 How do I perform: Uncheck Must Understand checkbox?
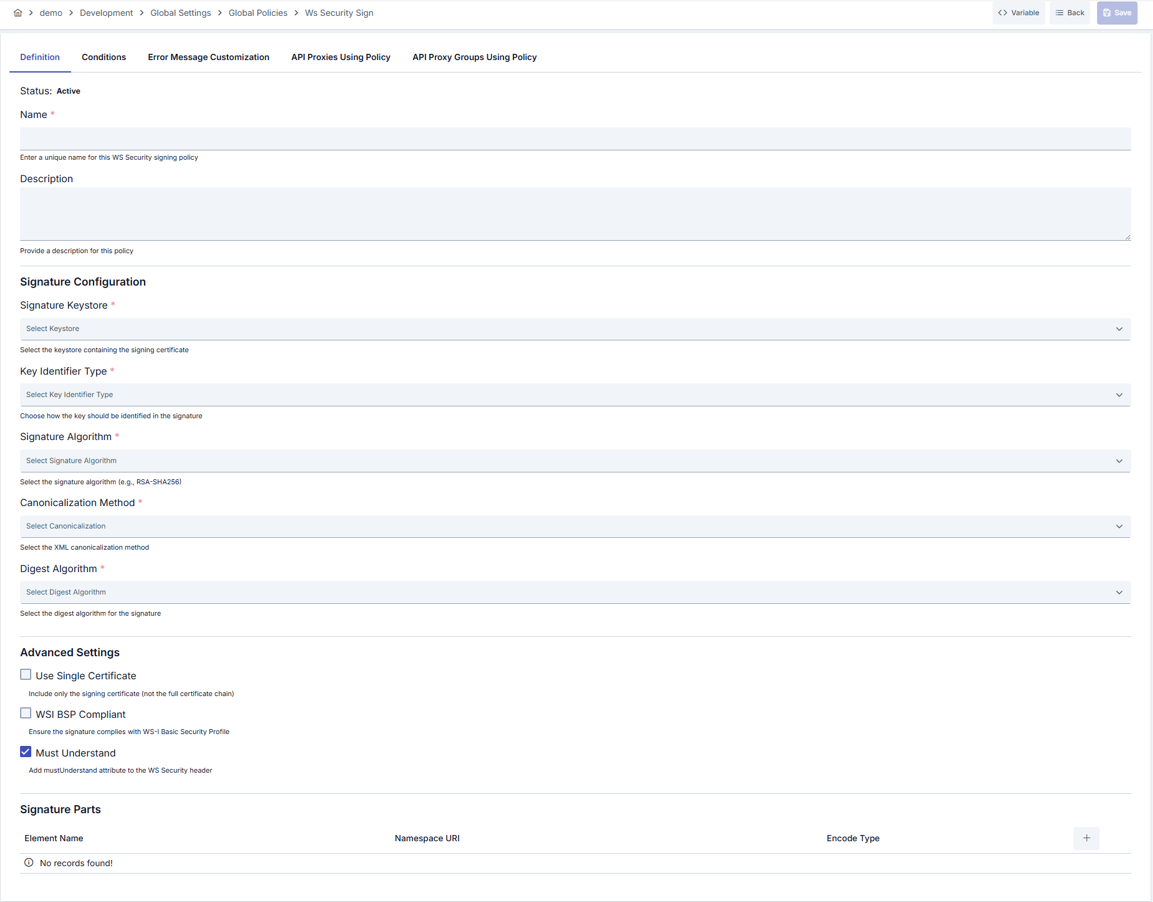(26, 752)
